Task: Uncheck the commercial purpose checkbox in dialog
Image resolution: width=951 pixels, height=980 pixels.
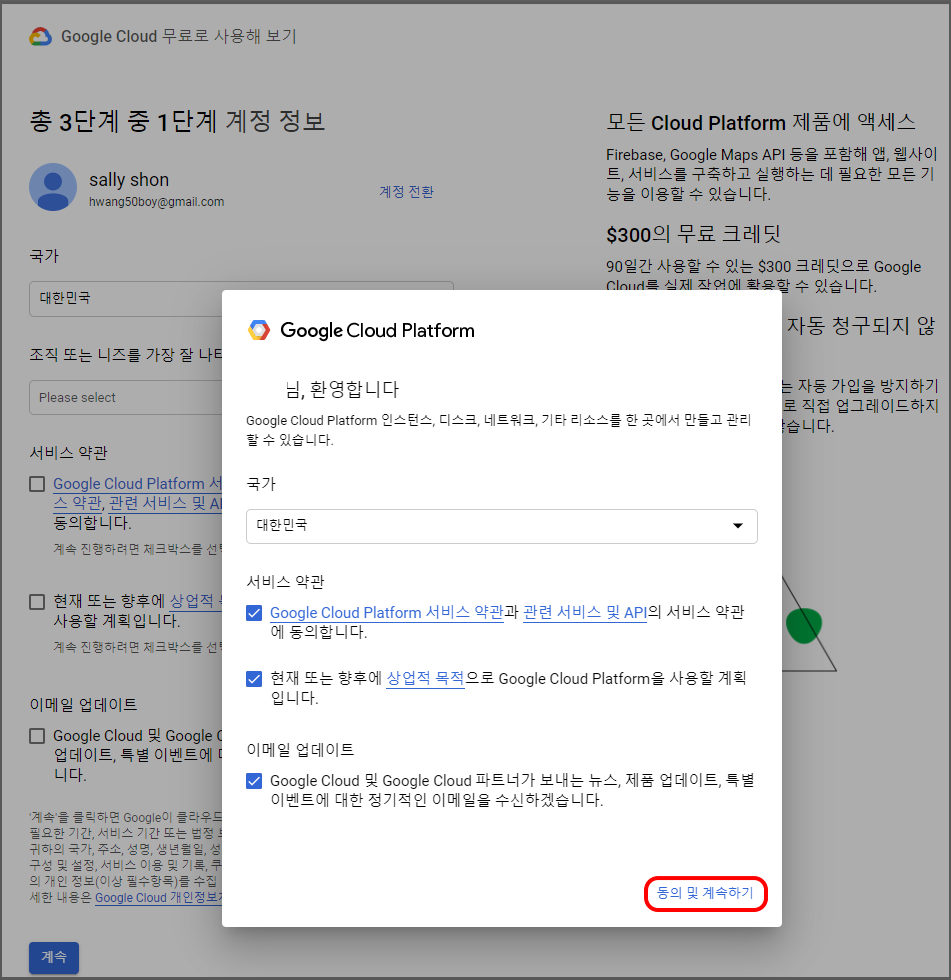Action: tap(254, 679)
